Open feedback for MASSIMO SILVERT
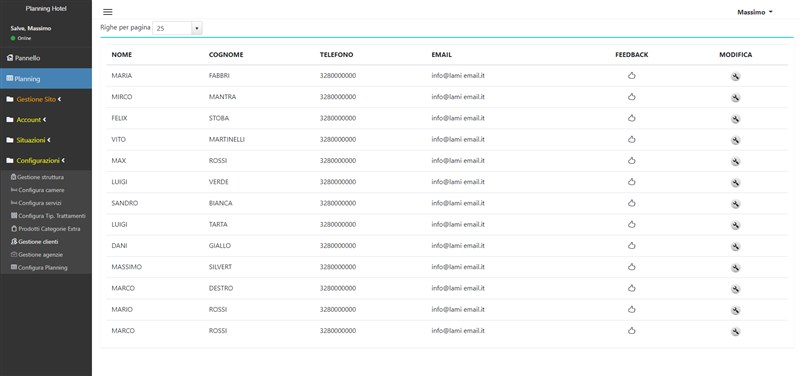The image size is (800, 376). click(x=632, y=267)
